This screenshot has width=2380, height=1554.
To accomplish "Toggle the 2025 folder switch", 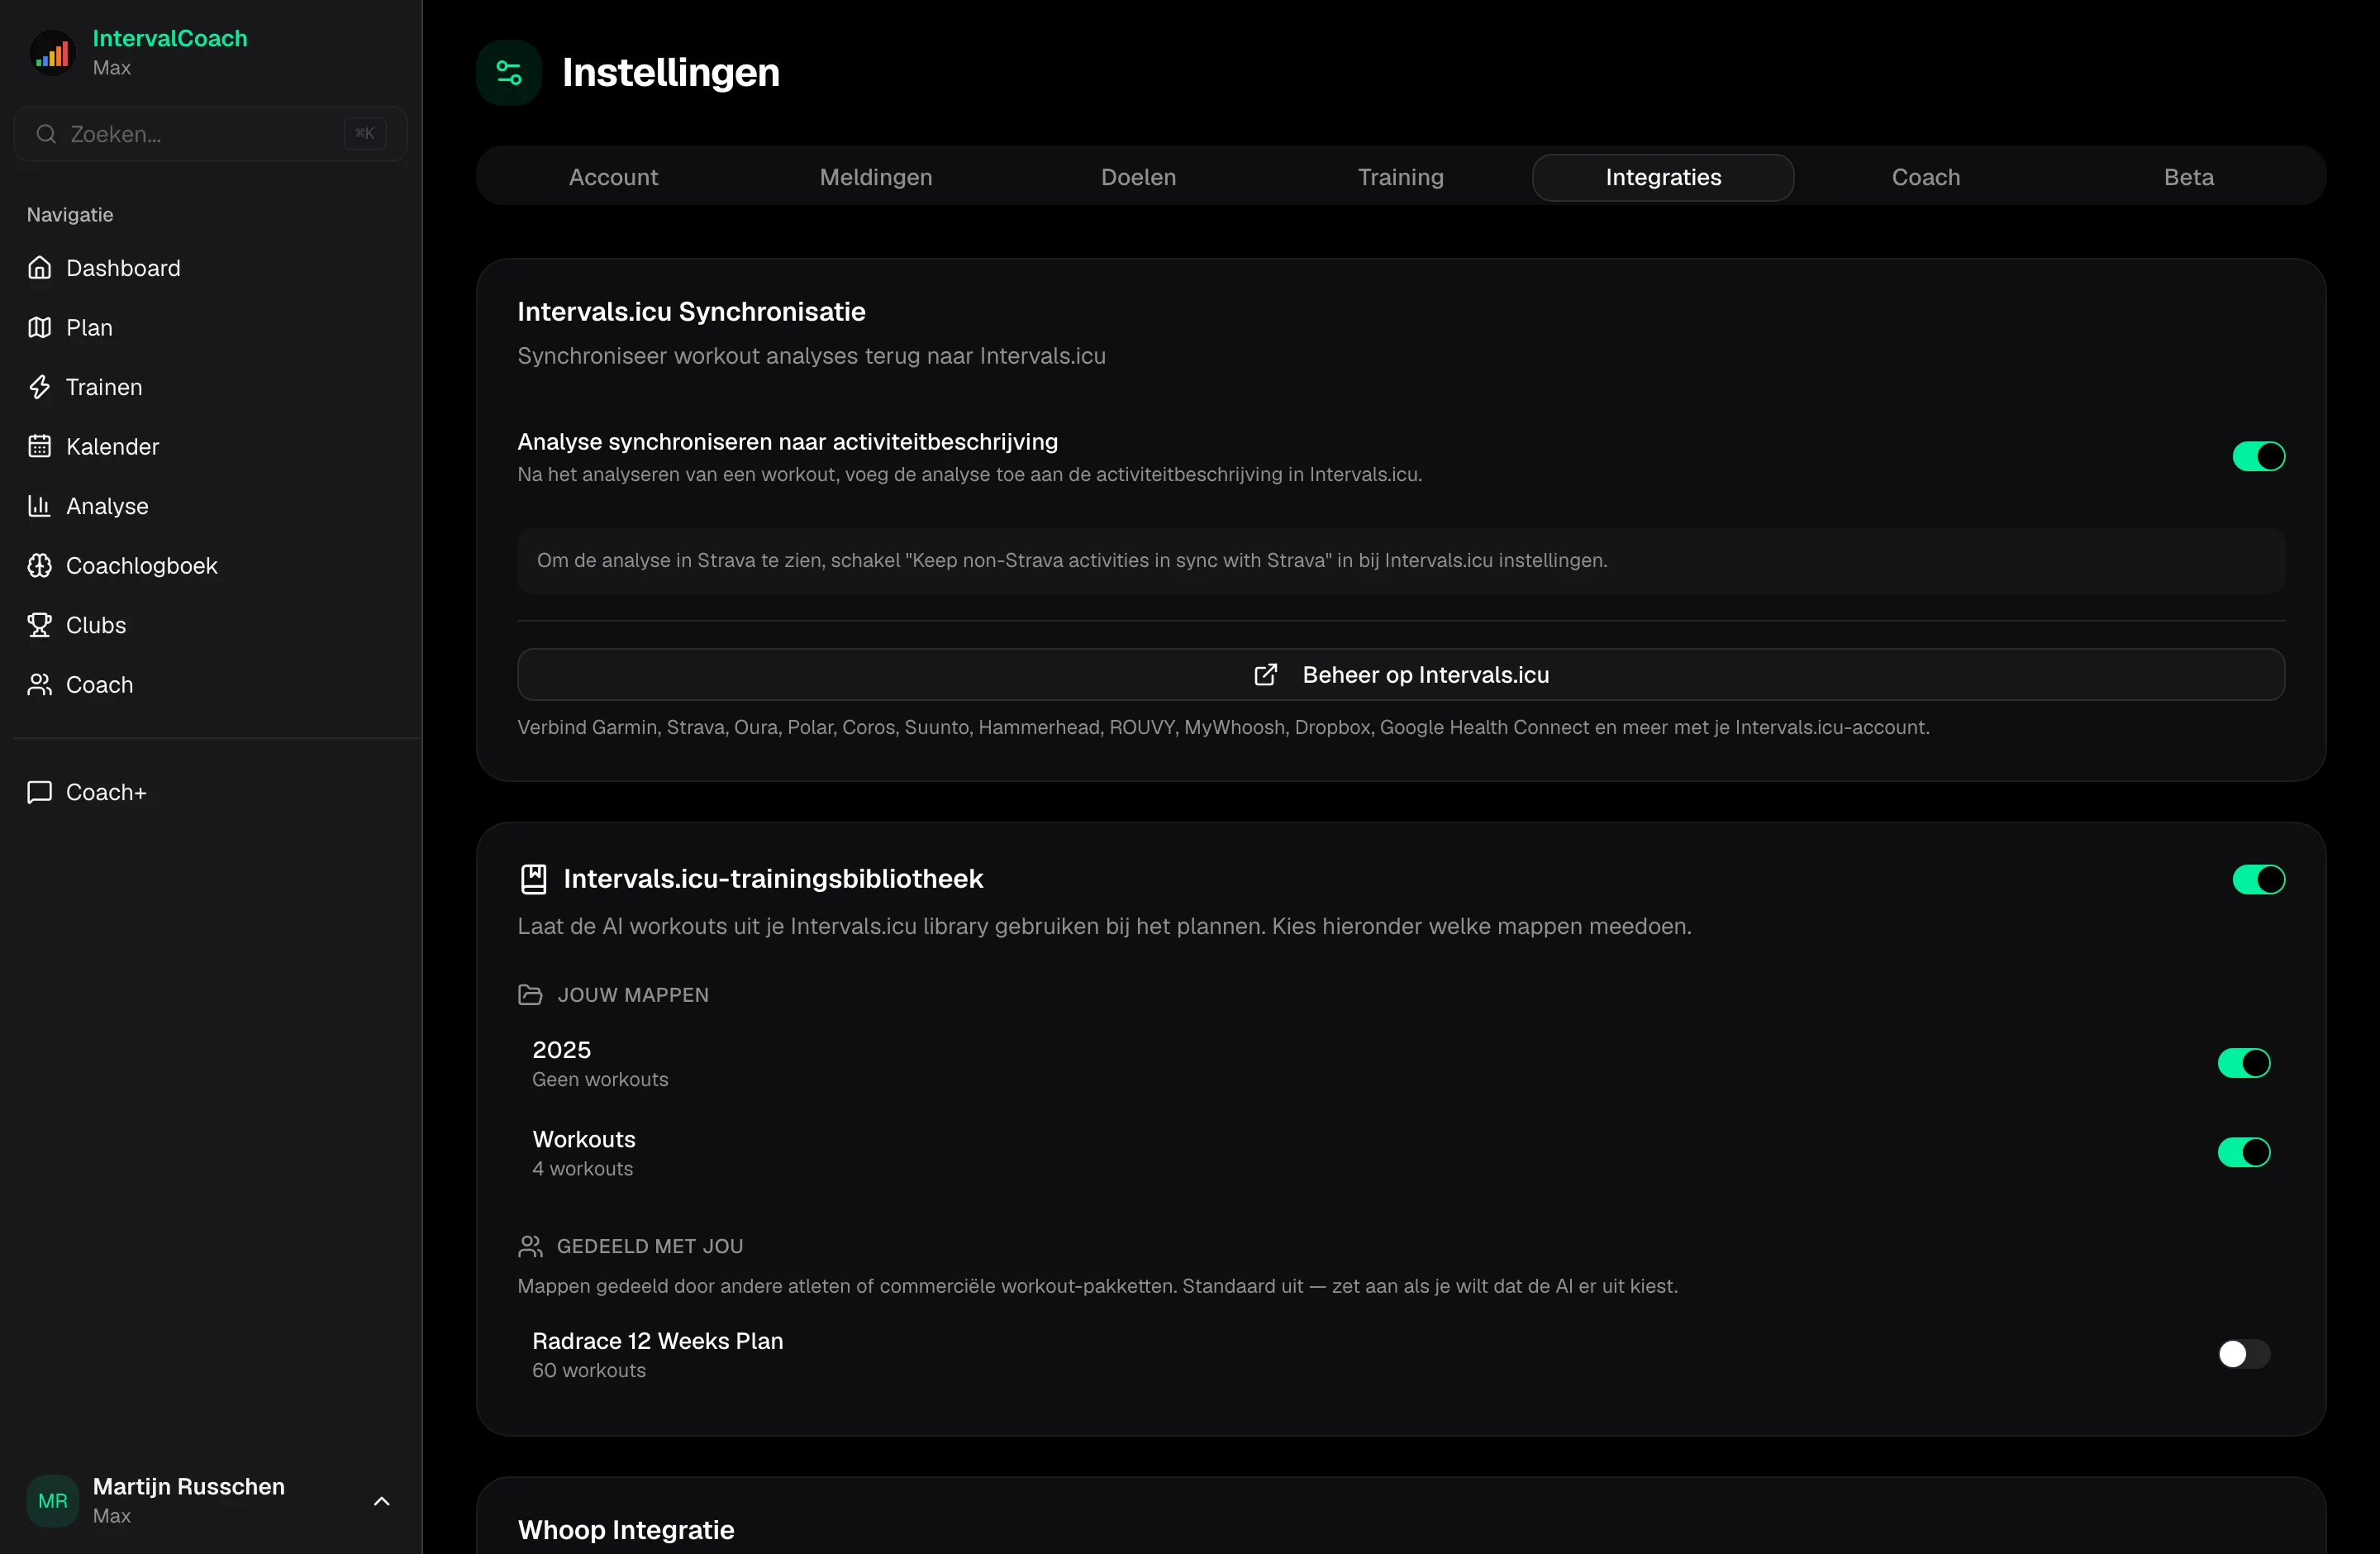I will click(2243, 1063).
